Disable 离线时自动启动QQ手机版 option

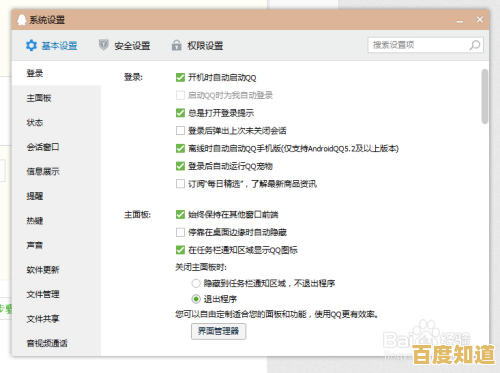click(x=180, y=148)
